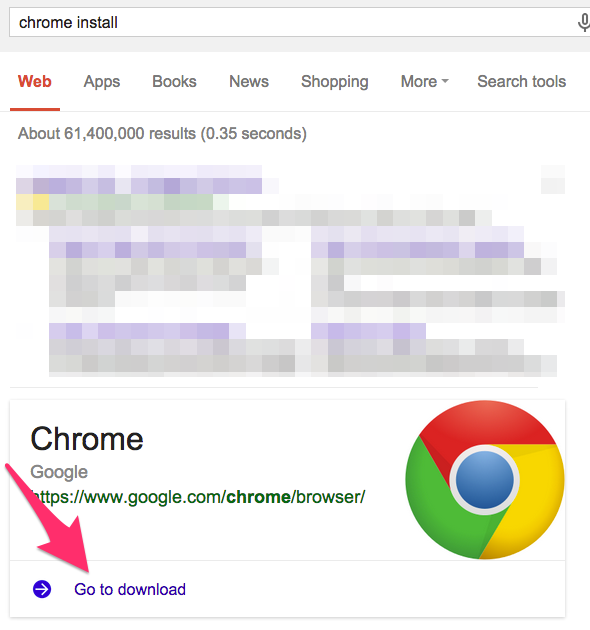Switch to the Apps tab
Image resolution: width=590 pixels, height=630 pixels.
[102, 82]
